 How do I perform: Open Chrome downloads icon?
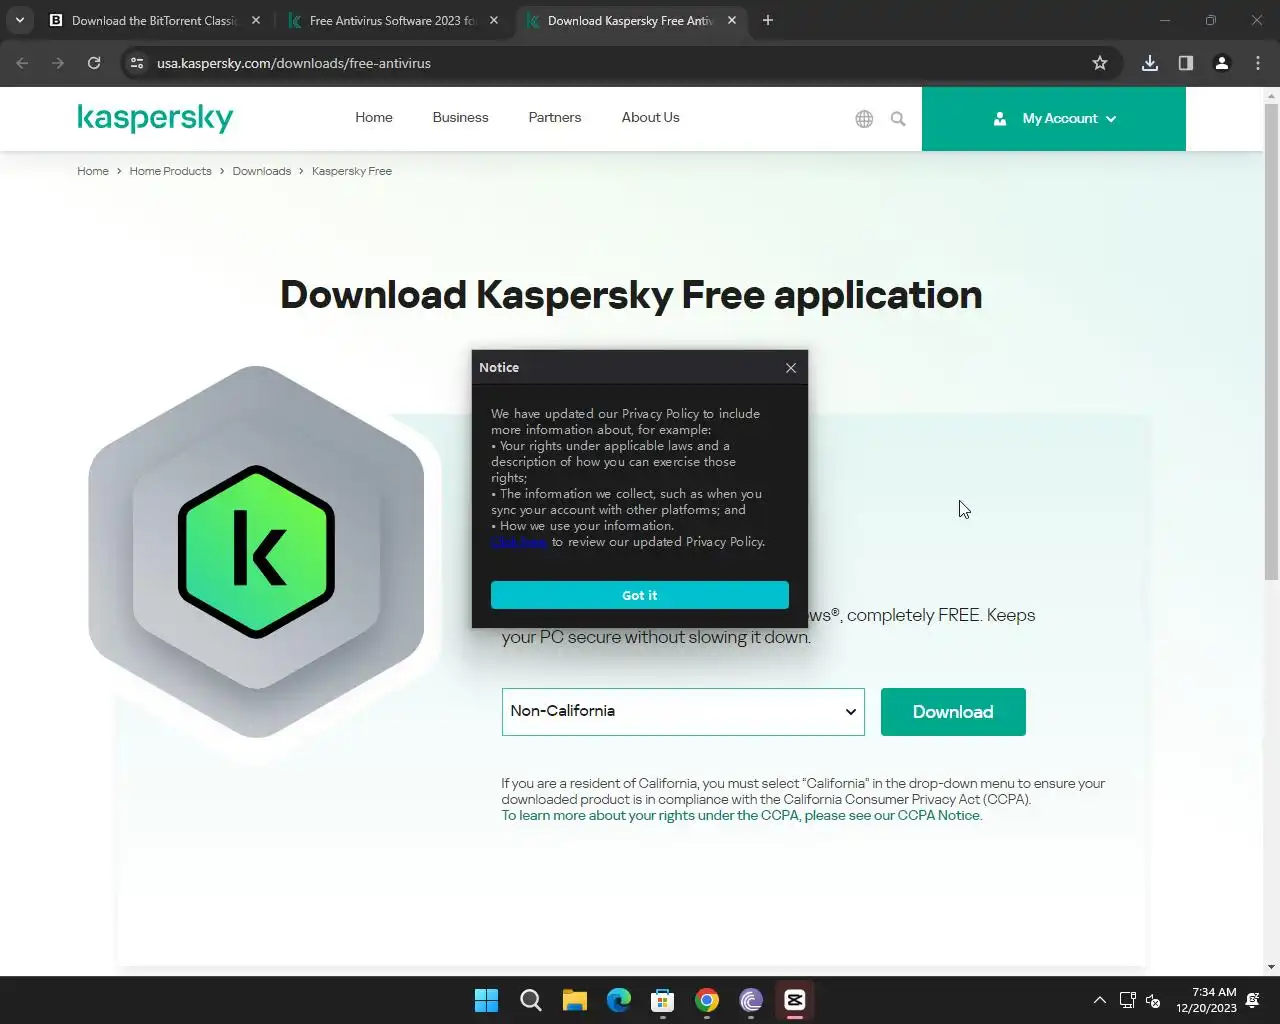(1150, 63)
